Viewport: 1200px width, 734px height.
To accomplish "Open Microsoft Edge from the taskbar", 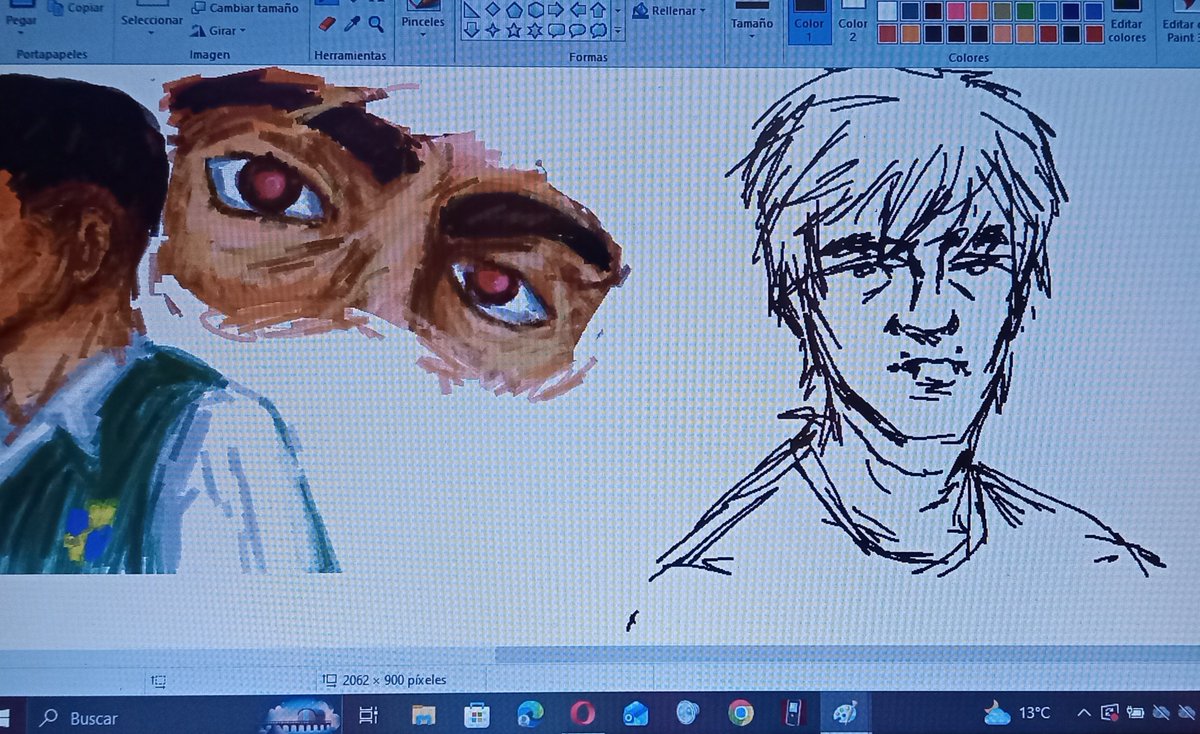I will (x=530, y=713).
